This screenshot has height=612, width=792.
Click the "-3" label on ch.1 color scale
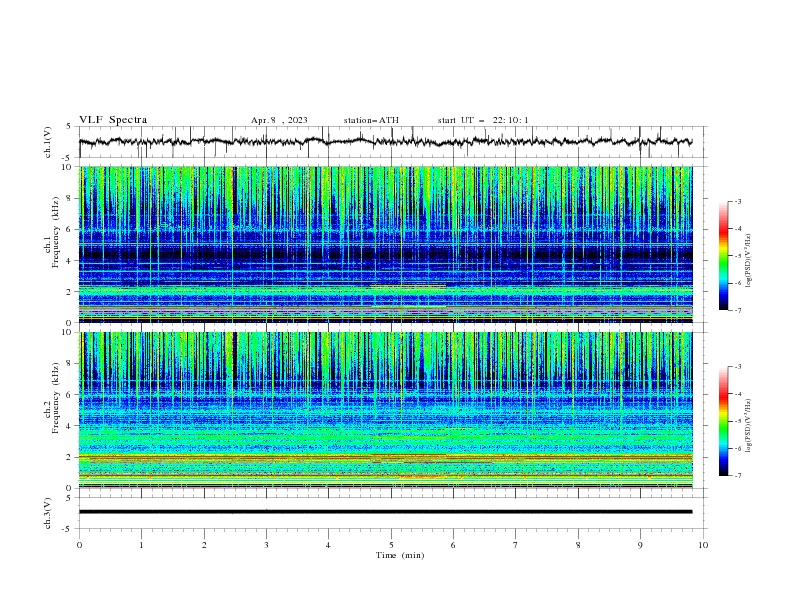[x=737, y=201]
